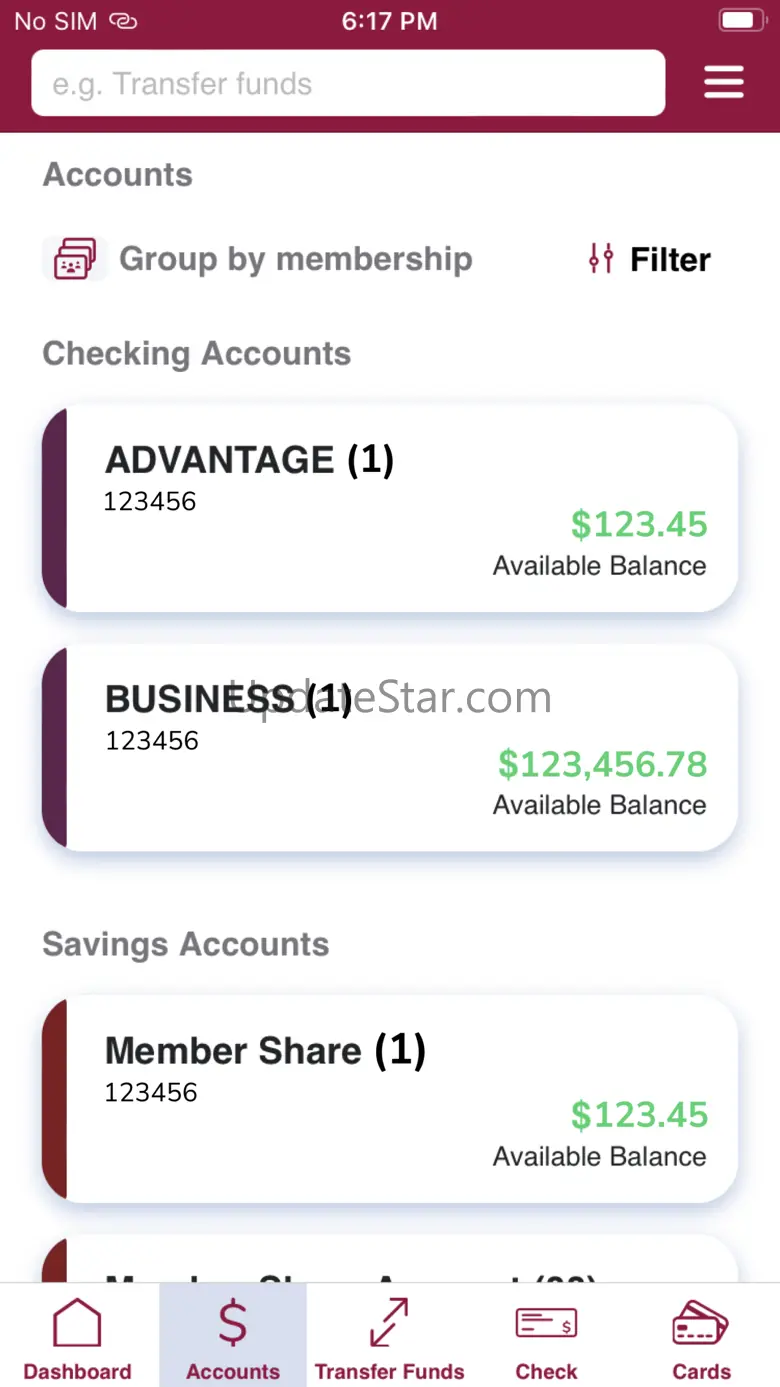
Task: Tap the Filter label
Action: tap(670, 260)
